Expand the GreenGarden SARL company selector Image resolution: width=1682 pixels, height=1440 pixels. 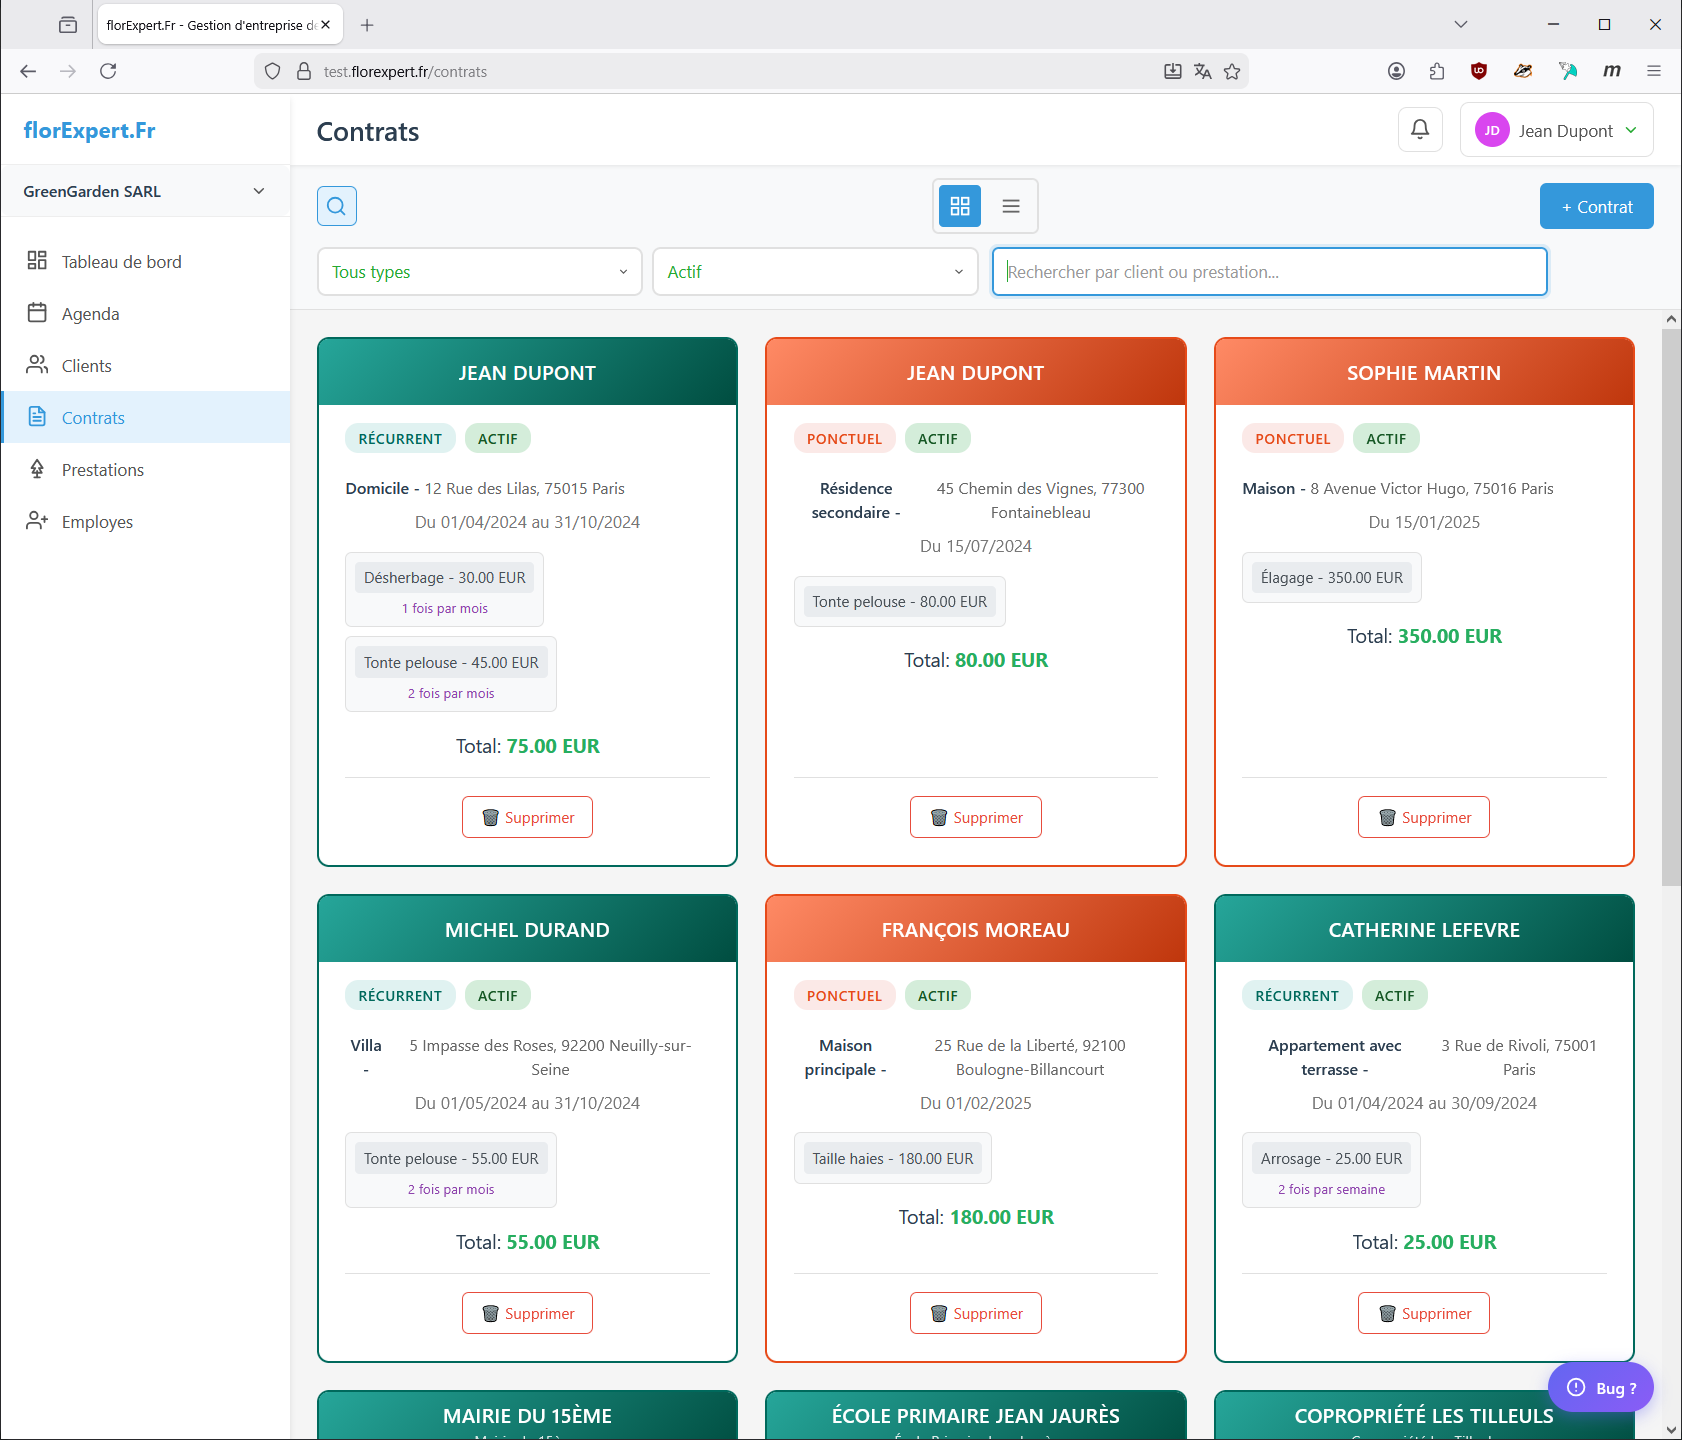pos(146,191)
